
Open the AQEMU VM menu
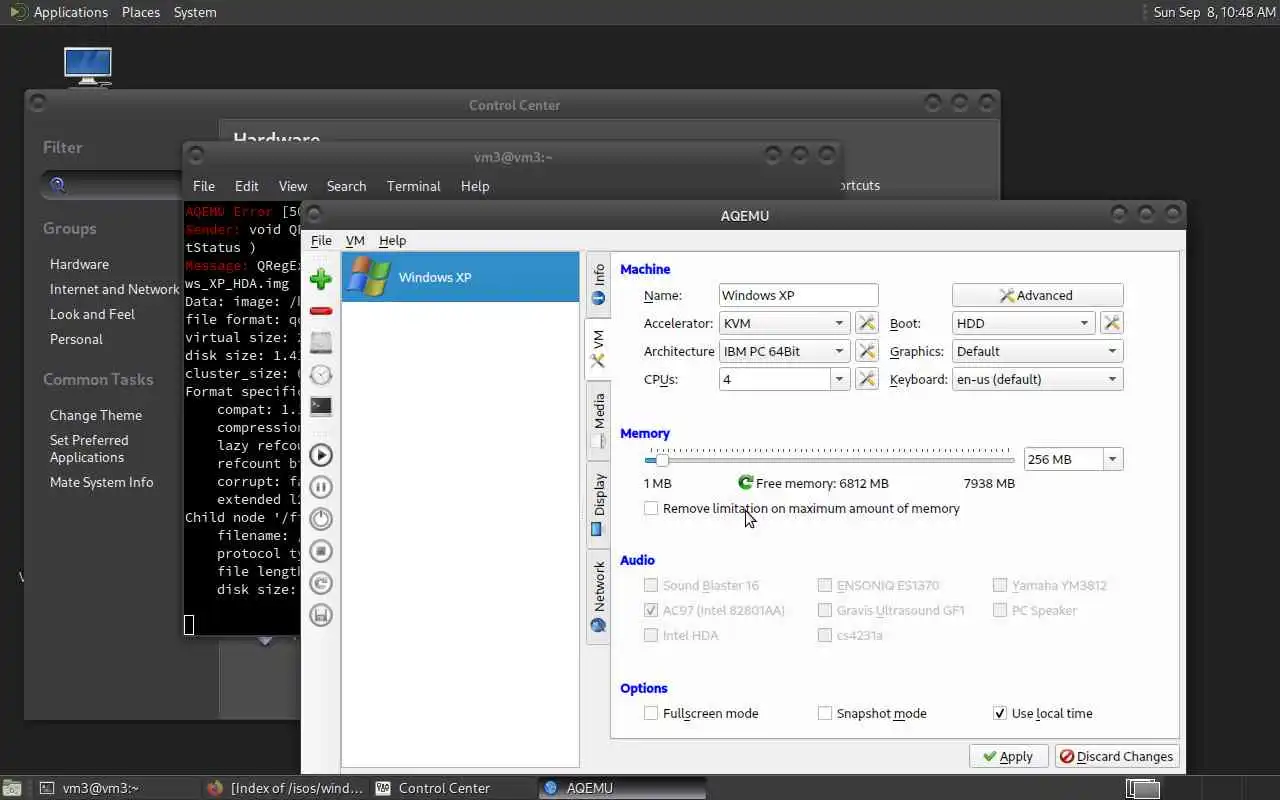355,240
